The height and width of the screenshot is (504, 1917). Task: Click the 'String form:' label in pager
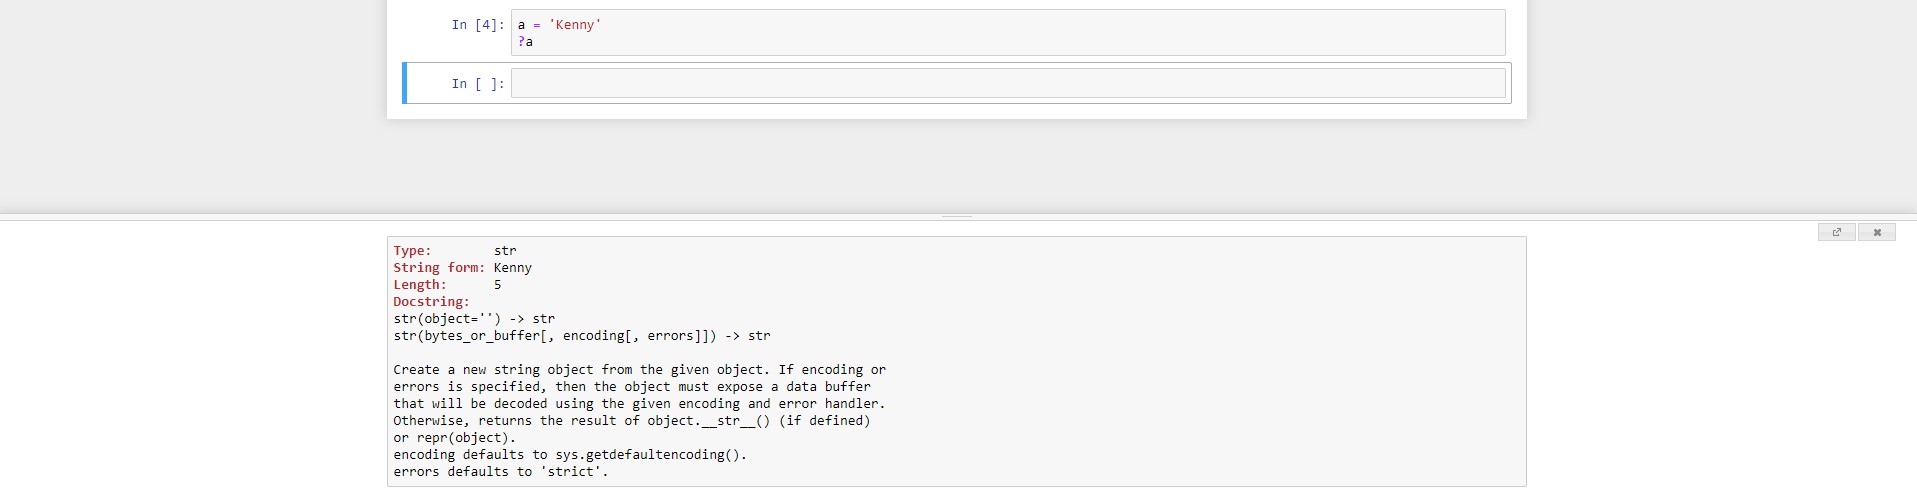point(438,268)
